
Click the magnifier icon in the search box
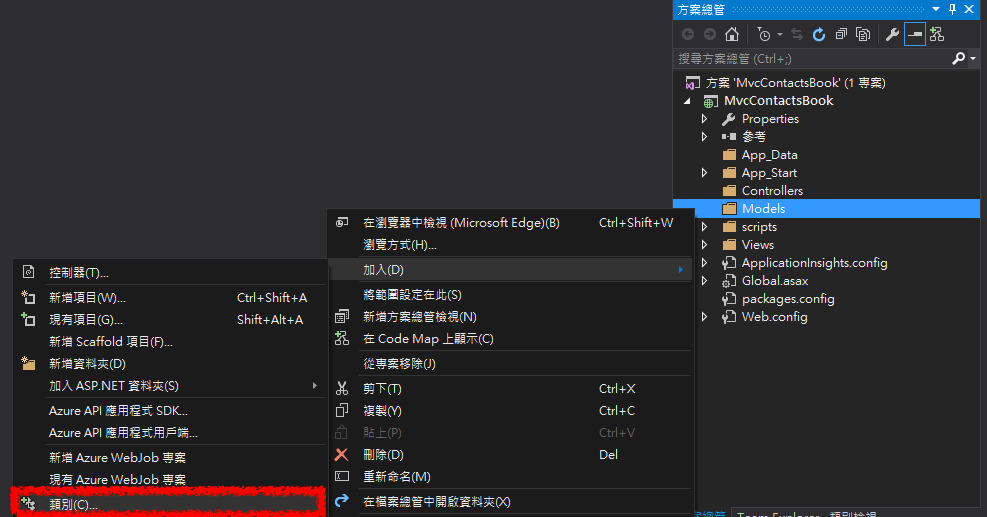[958, 60]
